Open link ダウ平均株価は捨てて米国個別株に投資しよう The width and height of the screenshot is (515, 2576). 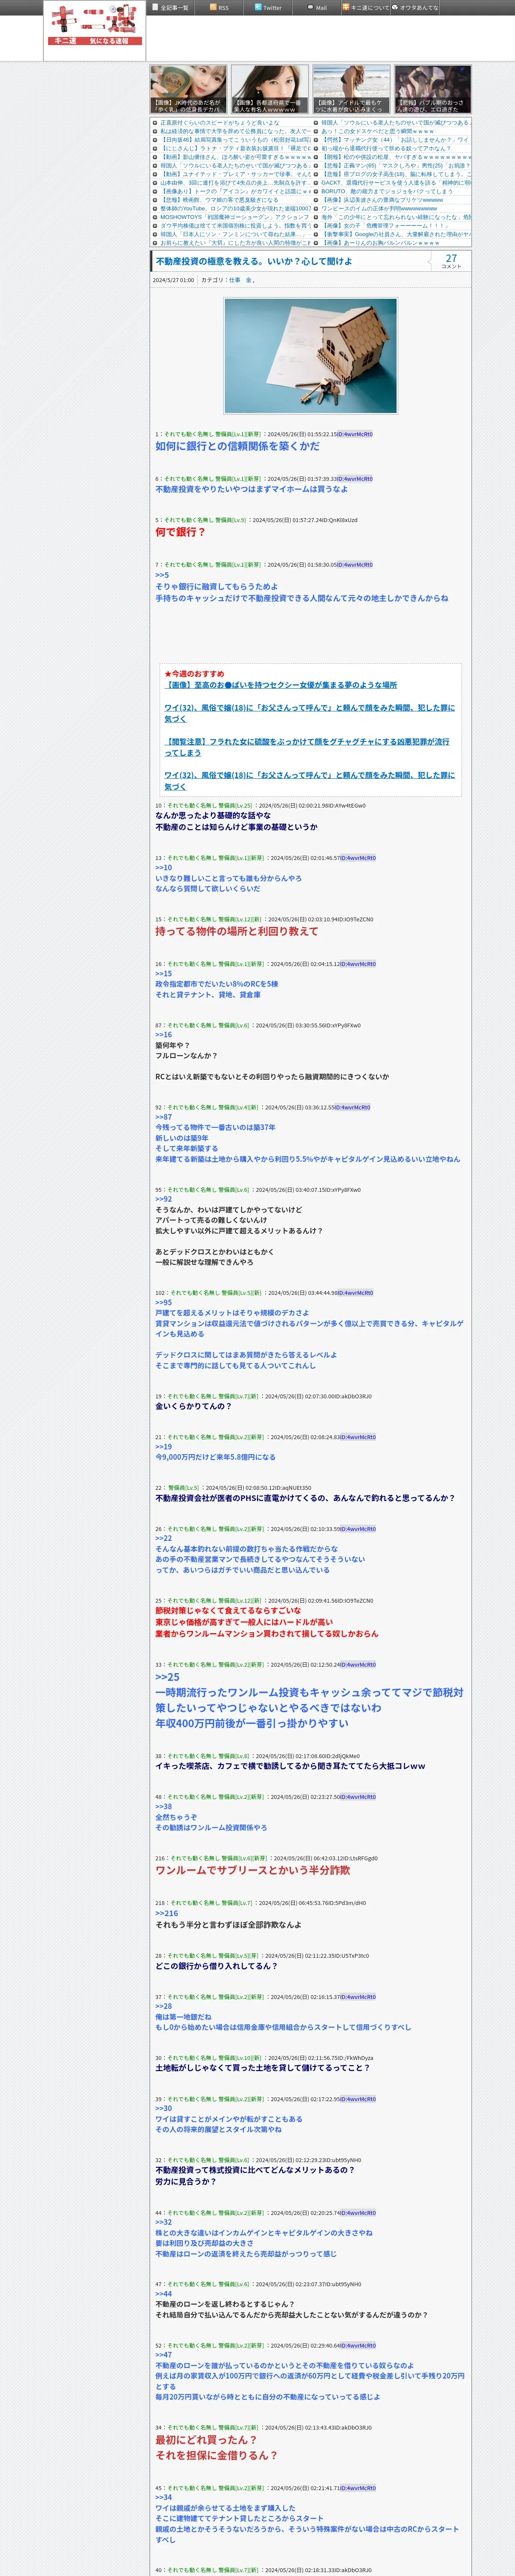coord(235,226)
